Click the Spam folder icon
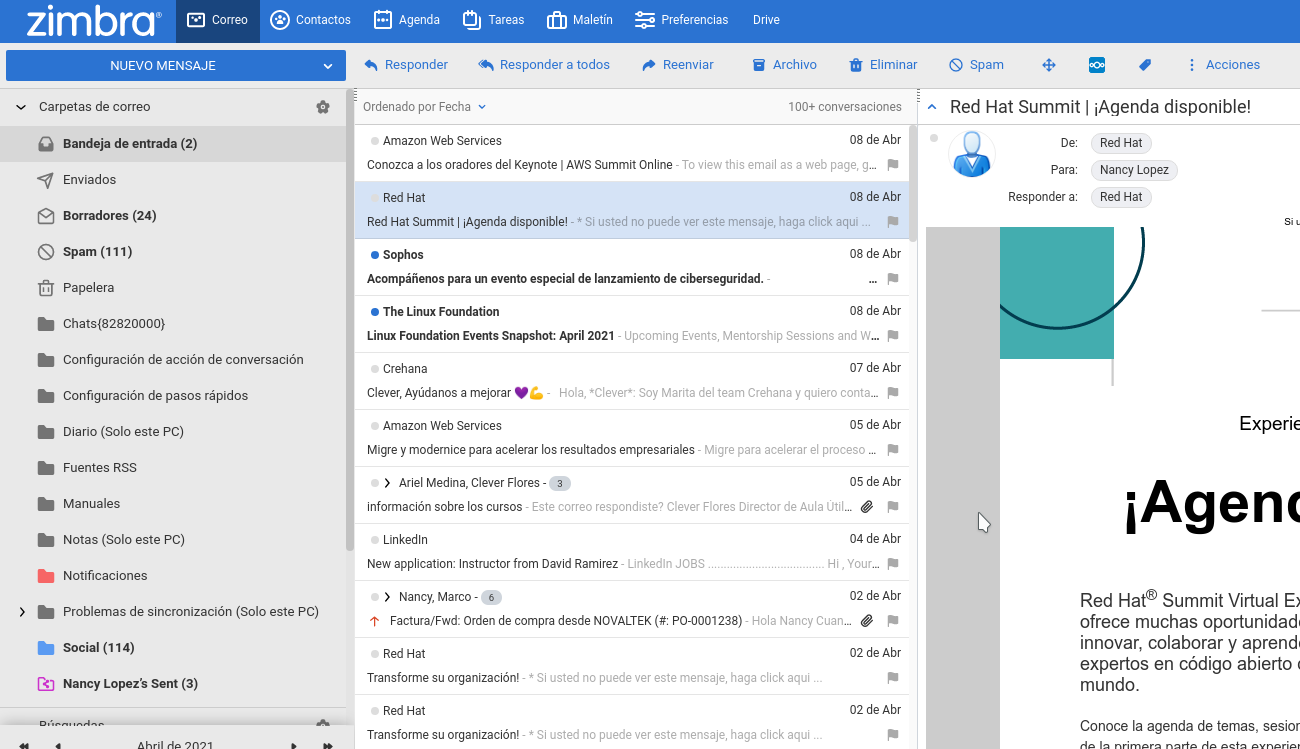Image resolution: width=1300 pixels, height=749 pixels. 45,252
